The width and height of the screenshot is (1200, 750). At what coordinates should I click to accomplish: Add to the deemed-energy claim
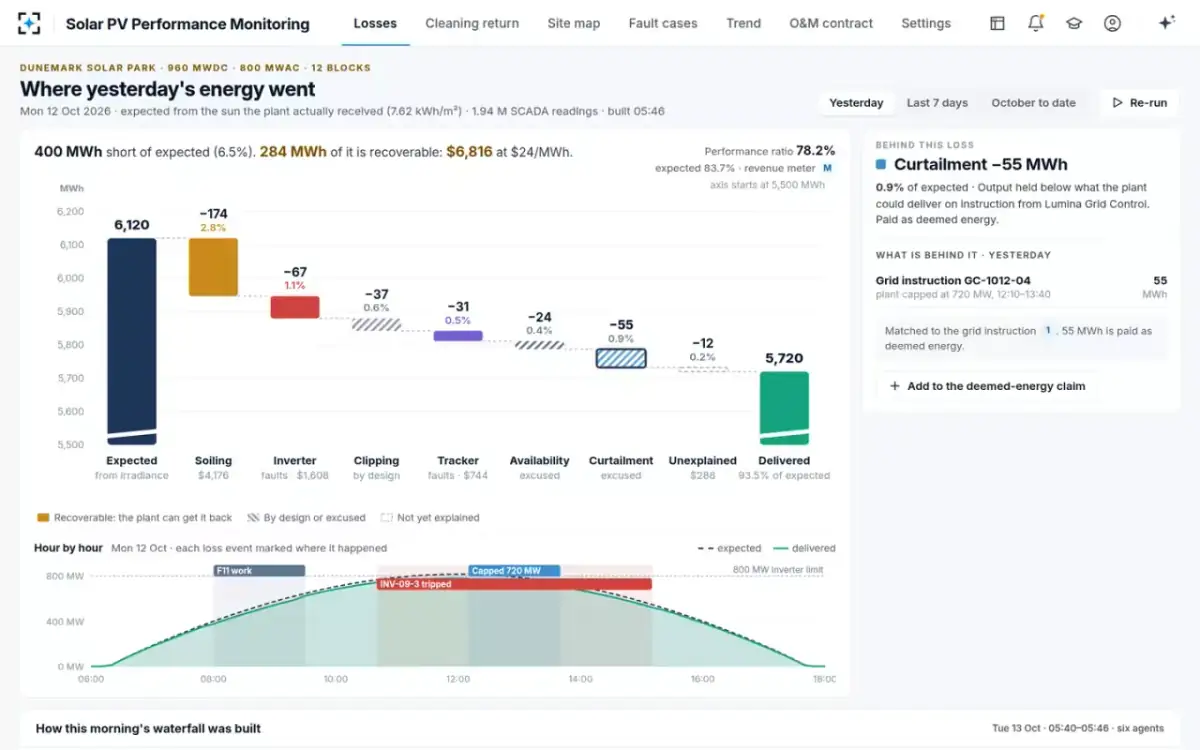(987, 386)
